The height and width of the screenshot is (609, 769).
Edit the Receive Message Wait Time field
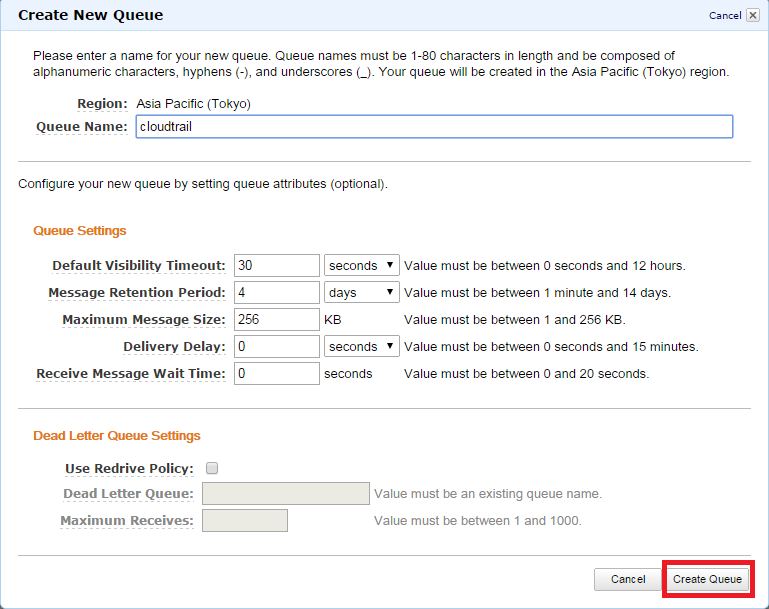[x=277, y=373]
